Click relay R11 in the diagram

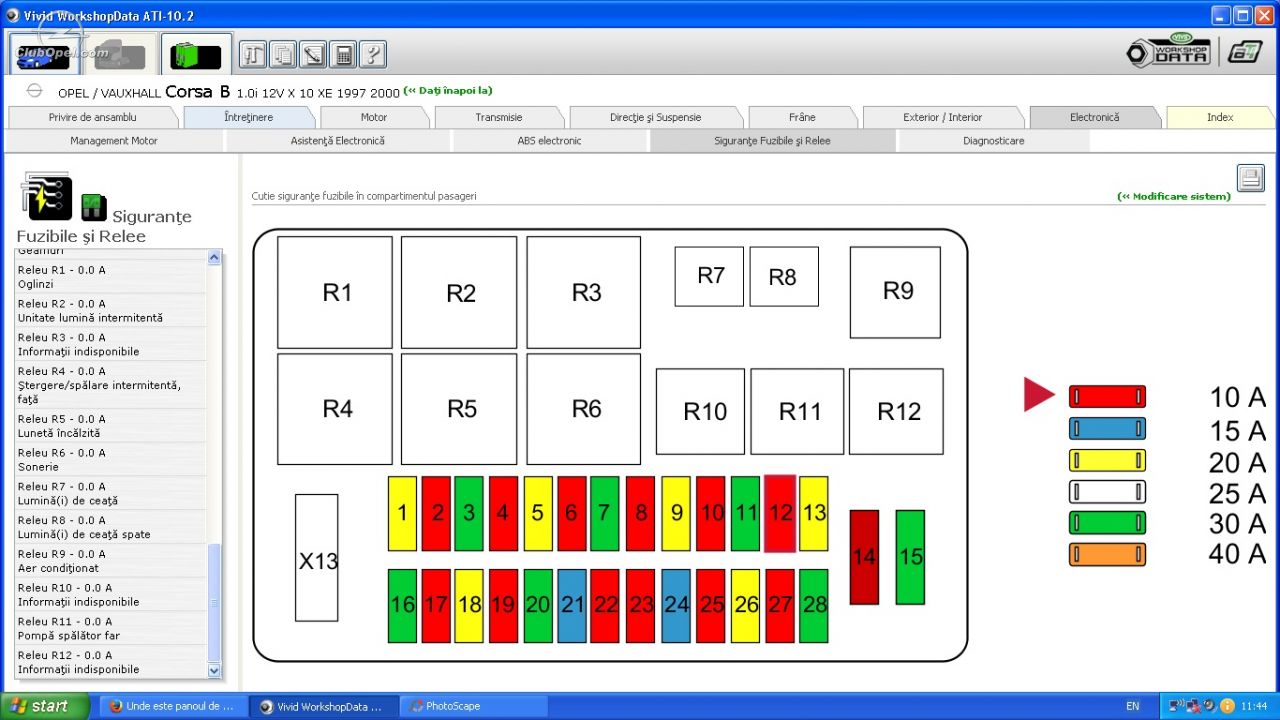click(797, 411)
